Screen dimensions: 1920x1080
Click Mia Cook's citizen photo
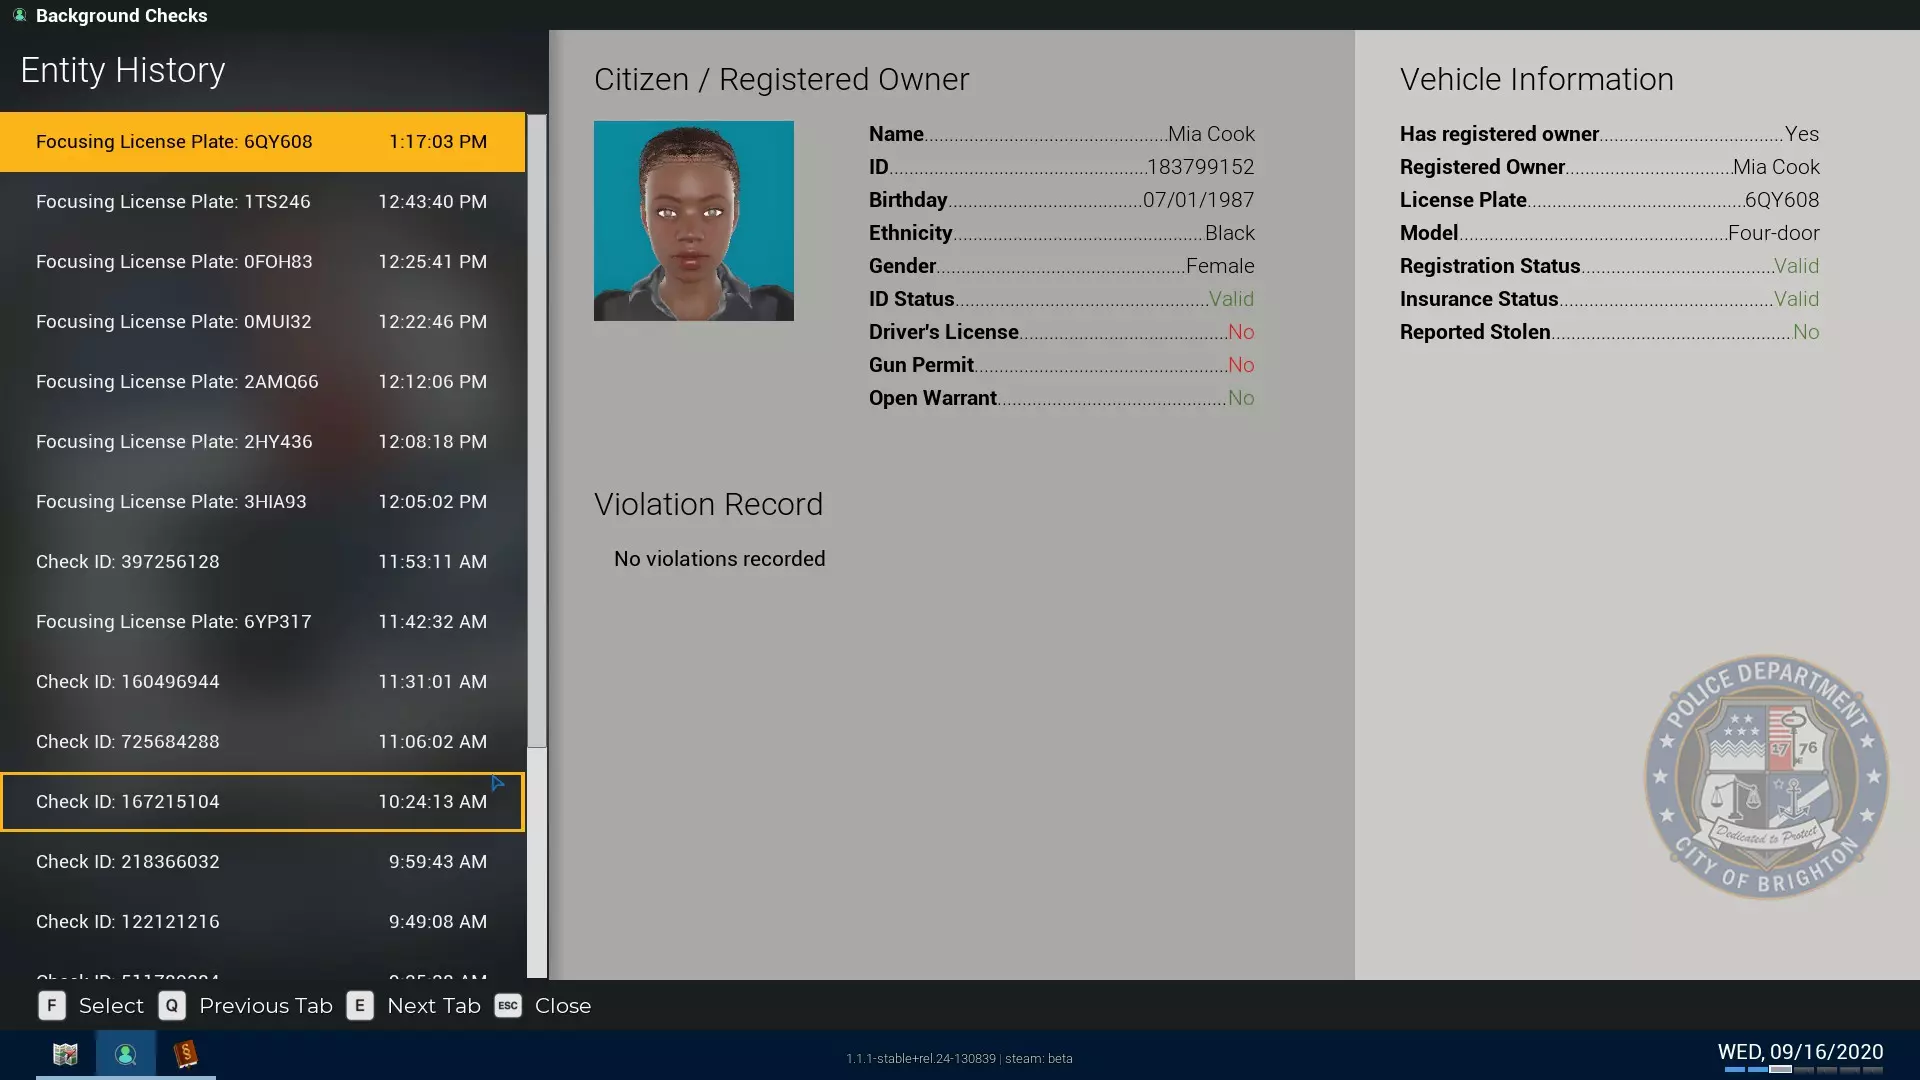pyautogui.click(x=693, y=221)
